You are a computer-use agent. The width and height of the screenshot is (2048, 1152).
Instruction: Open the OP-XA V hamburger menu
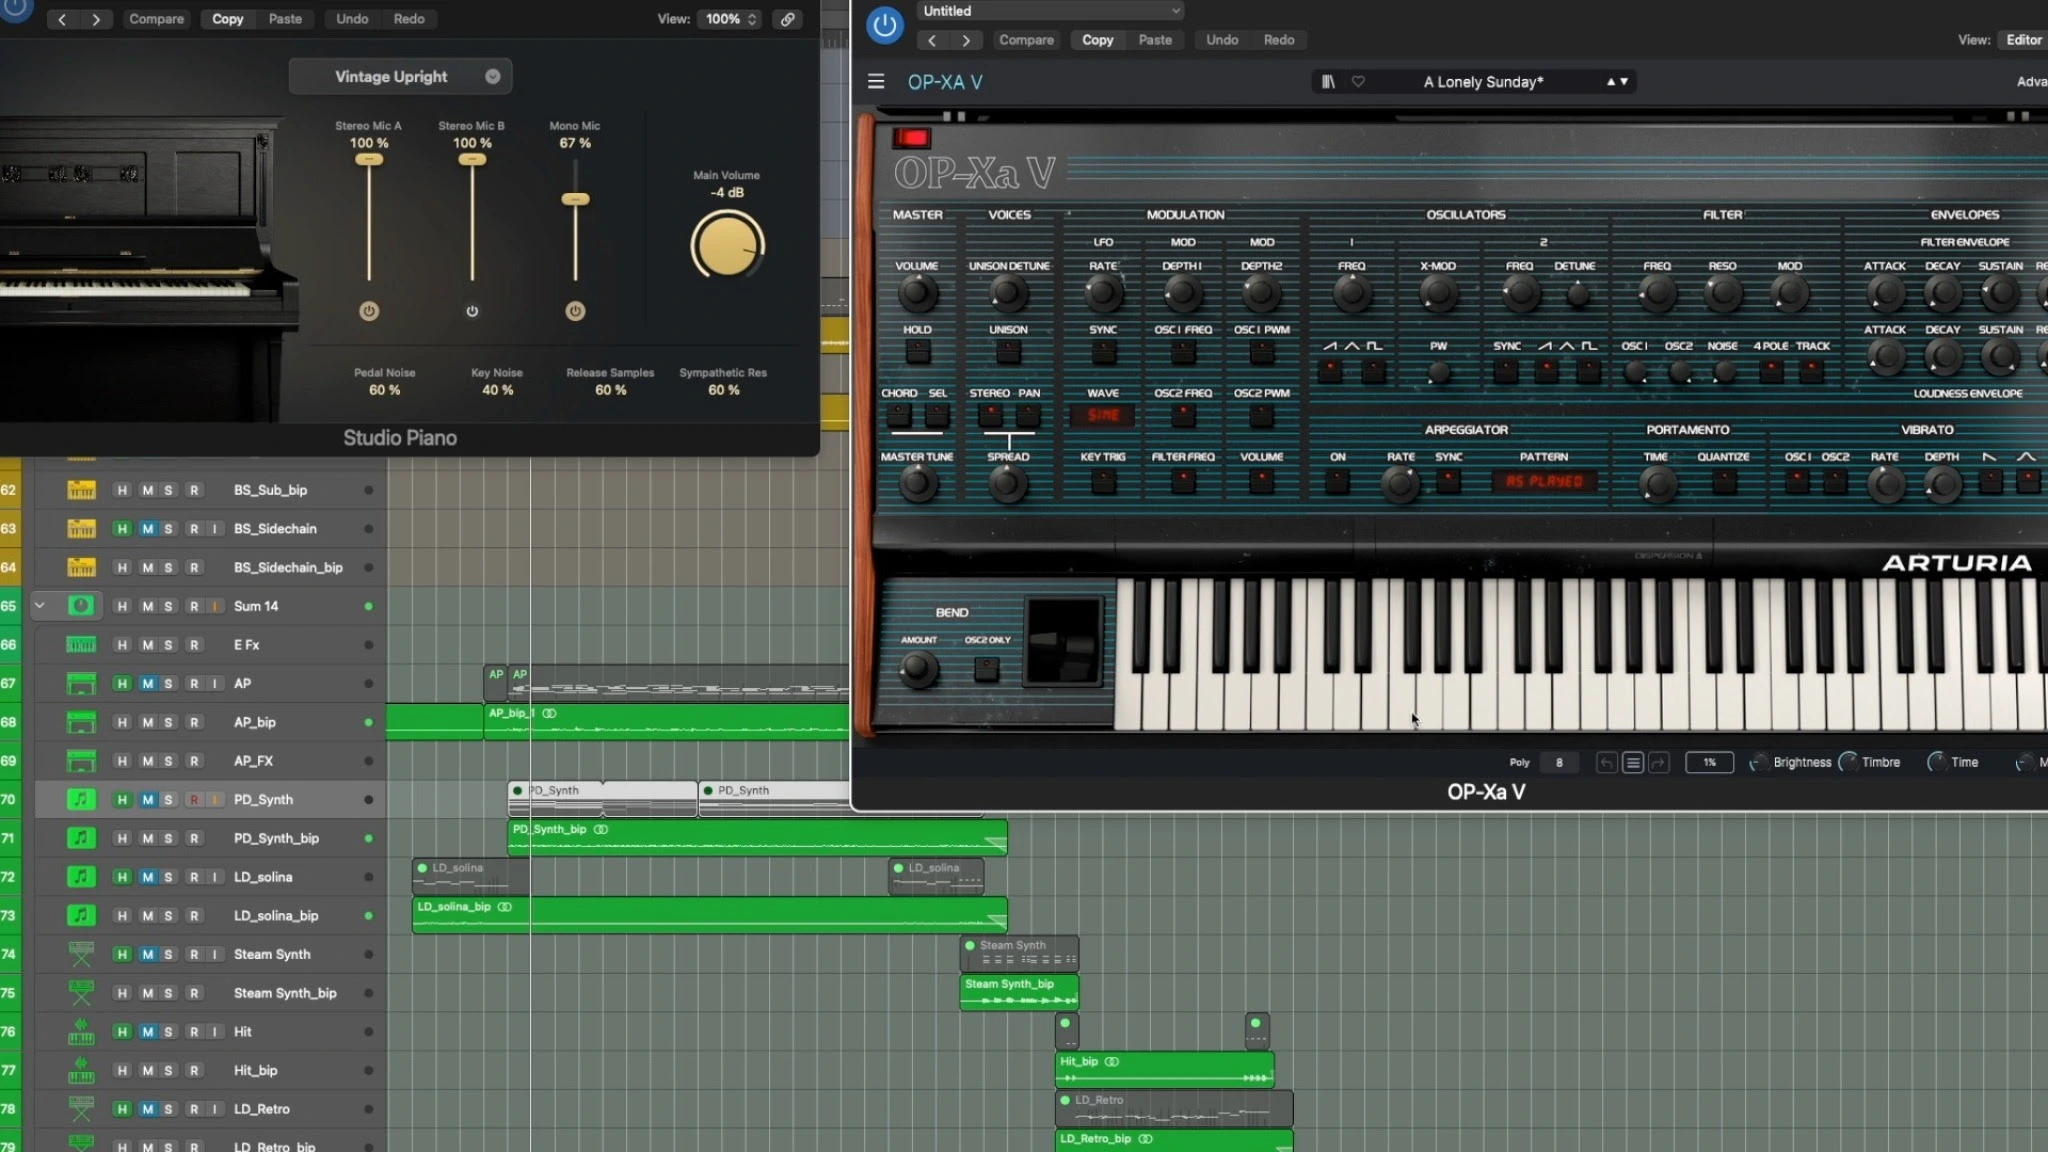tap(876, 82)
